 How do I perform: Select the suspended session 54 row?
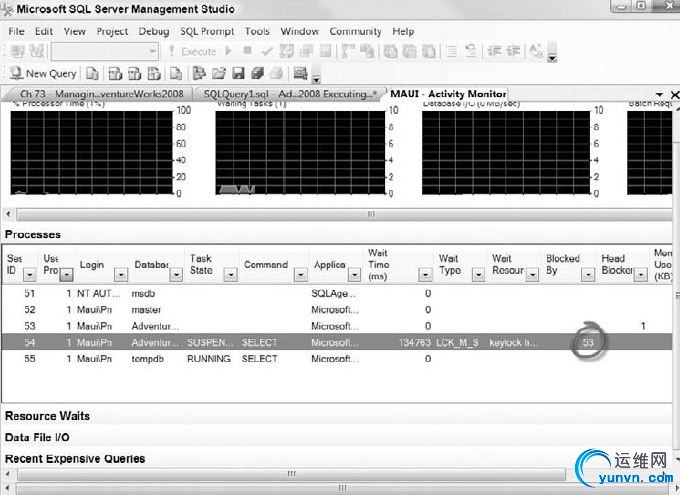click(300, 342)
